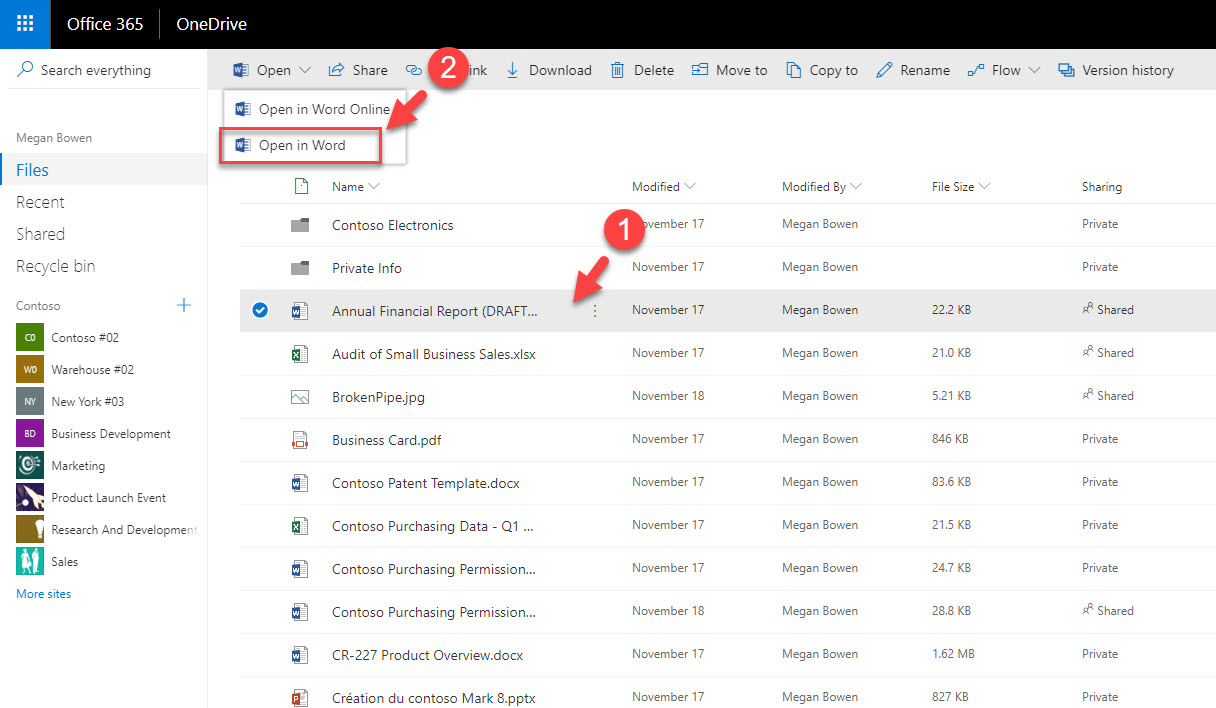Open Contoso Patent Template.docx file name

[426, 483]
